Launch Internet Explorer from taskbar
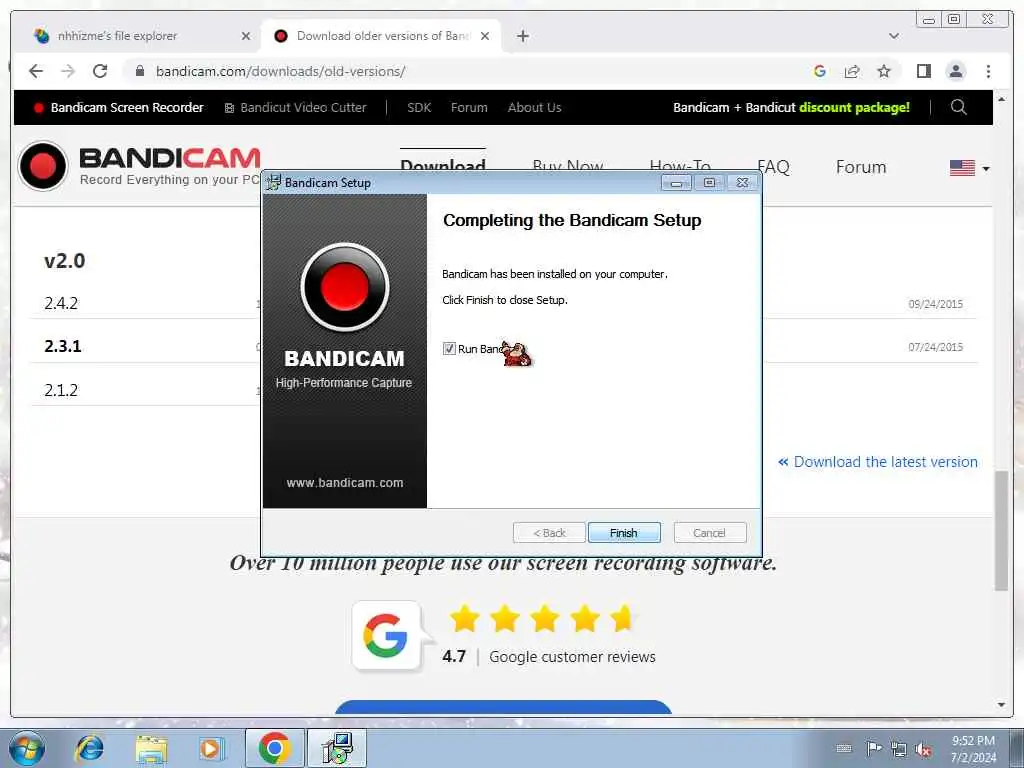This screenshot has height=768, width=1024. tap(89, 748)
